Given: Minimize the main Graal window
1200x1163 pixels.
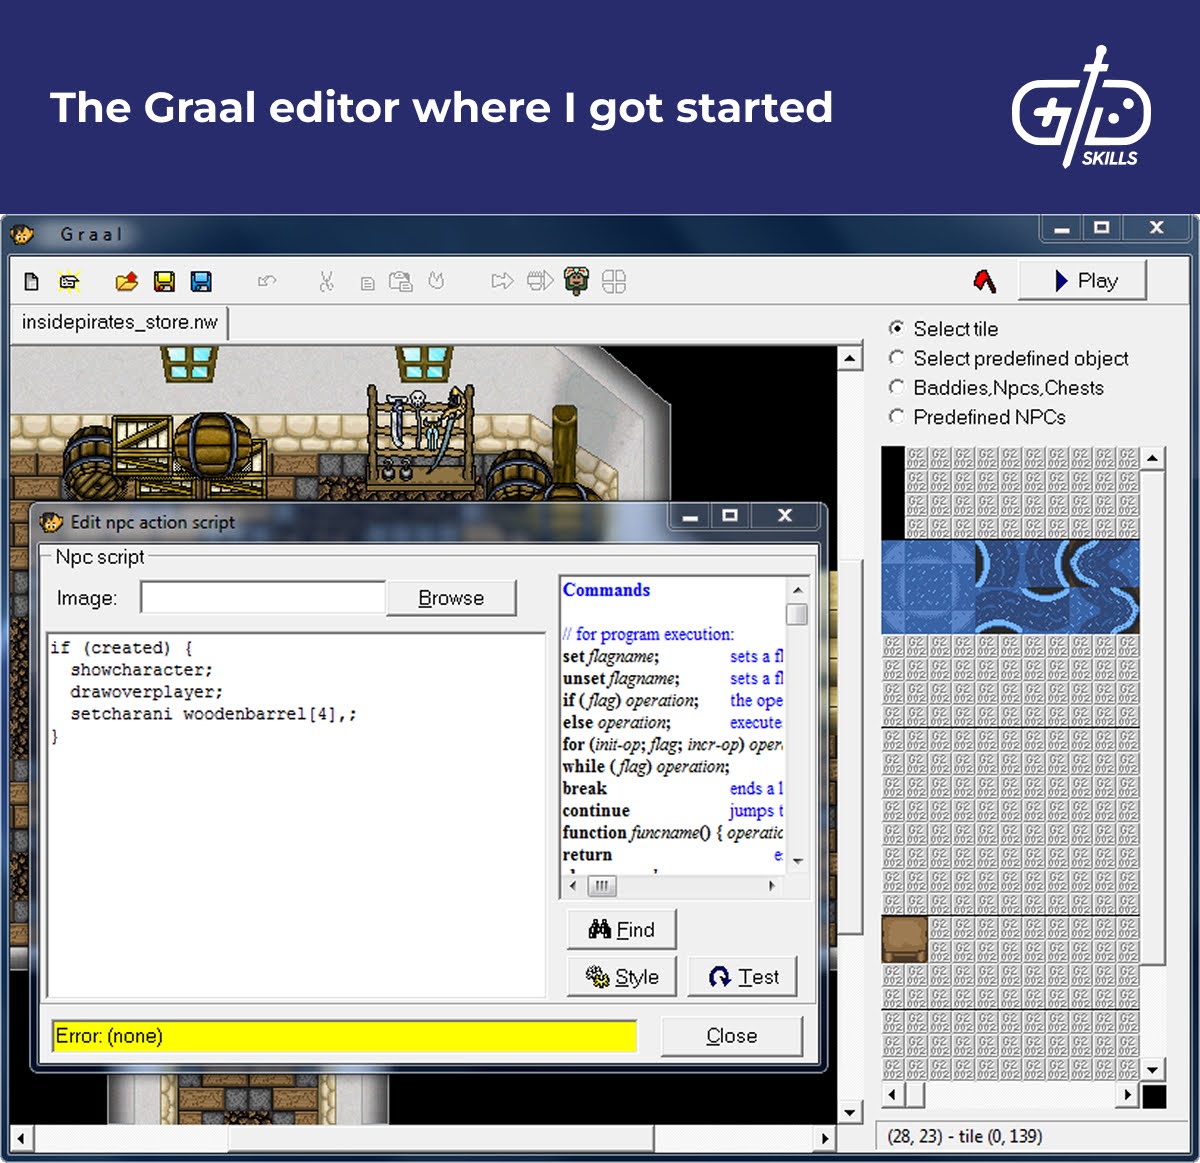Looking at the screenshot, I should pyautogui.click(x=1062, y=229).
